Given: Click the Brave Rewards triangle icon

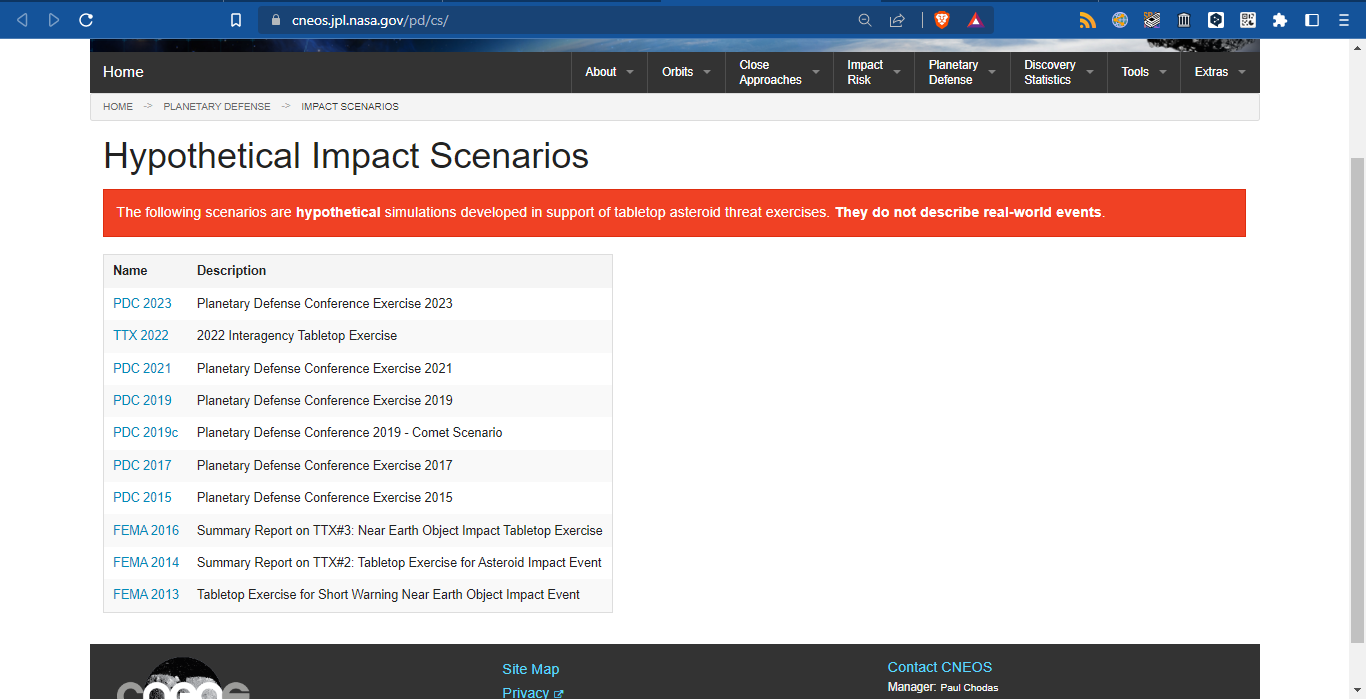Looking at the screenshot, I should tap(975, 20).
